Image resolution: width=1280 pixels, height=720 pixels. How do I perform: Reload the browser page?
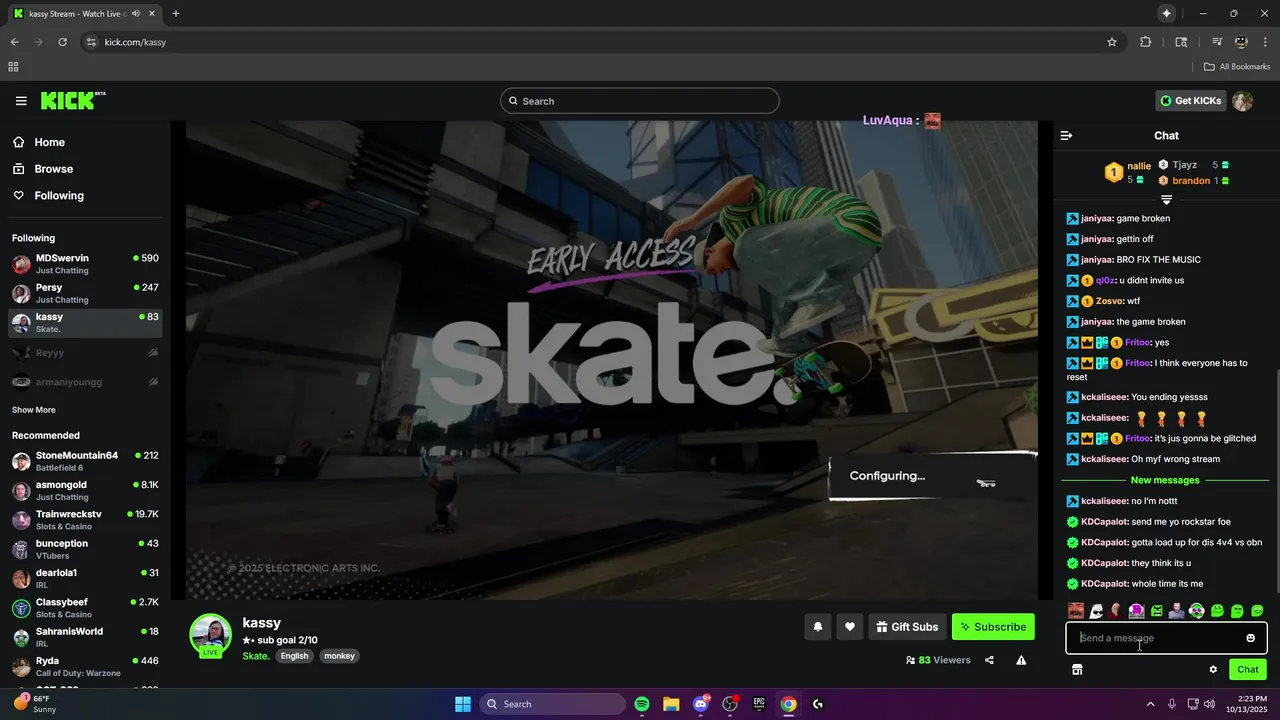coord(62,42)
